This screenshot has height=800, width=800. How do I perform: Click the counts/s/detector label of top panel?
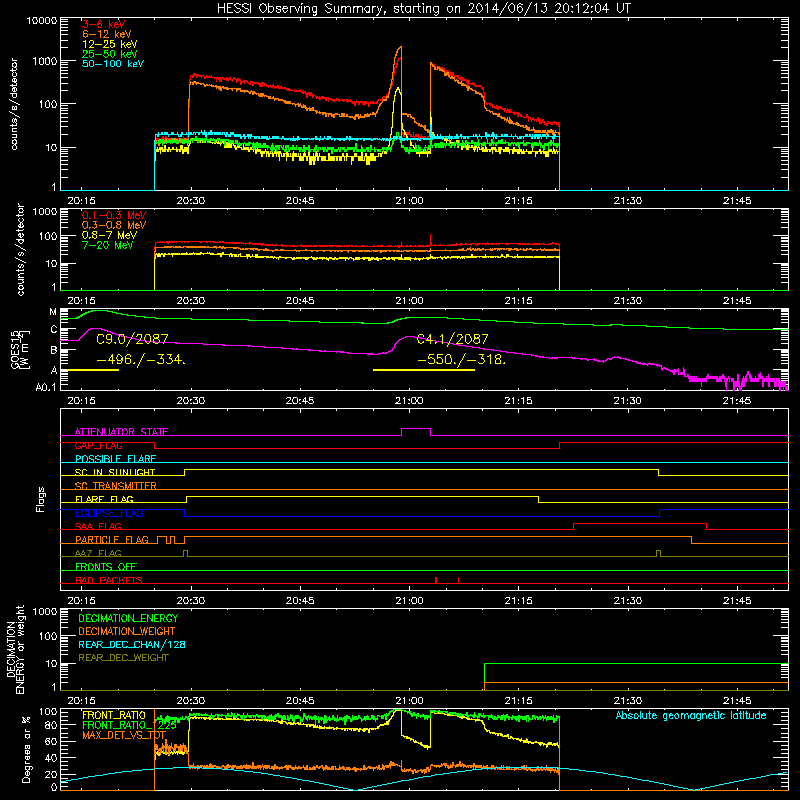pos(14,104)
